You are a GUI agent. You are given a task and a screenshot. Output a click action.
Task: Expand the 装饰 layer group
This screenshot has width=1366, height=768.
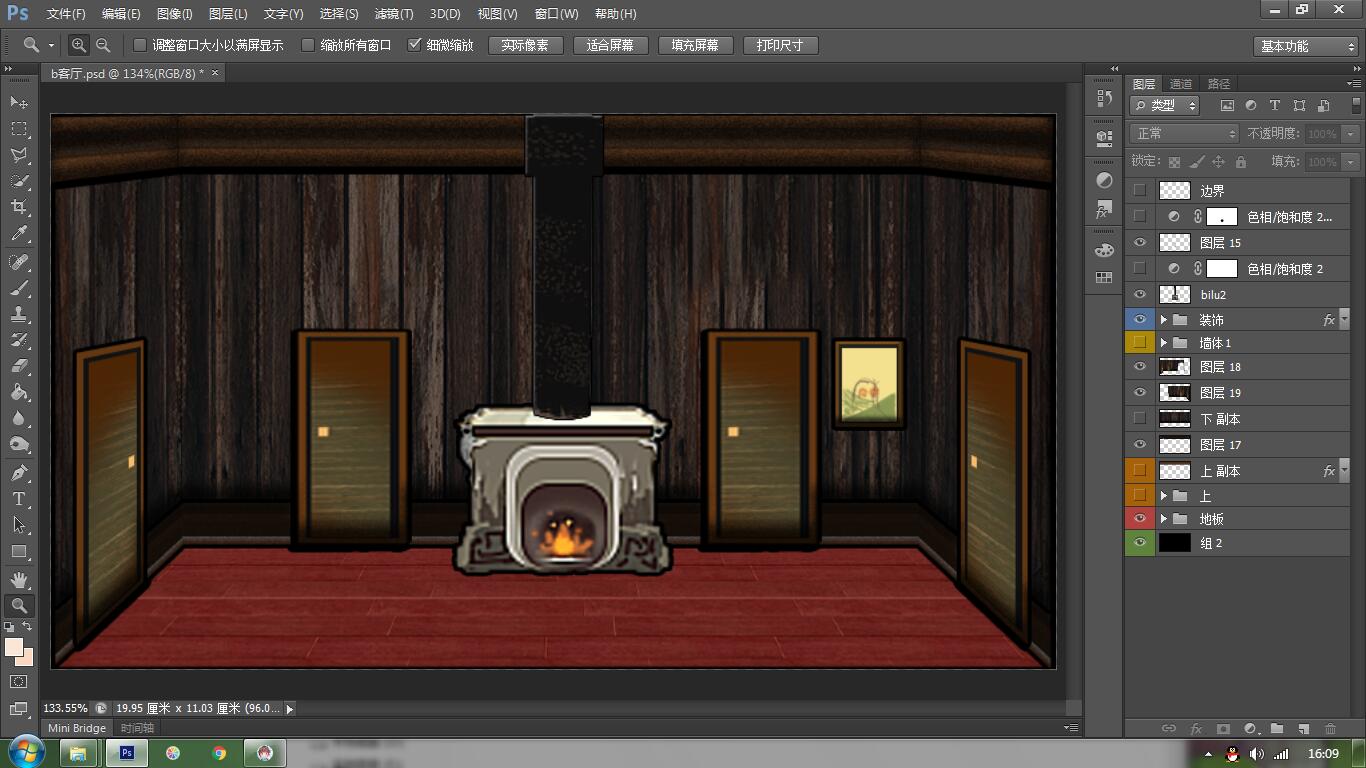coord(1164,320)
